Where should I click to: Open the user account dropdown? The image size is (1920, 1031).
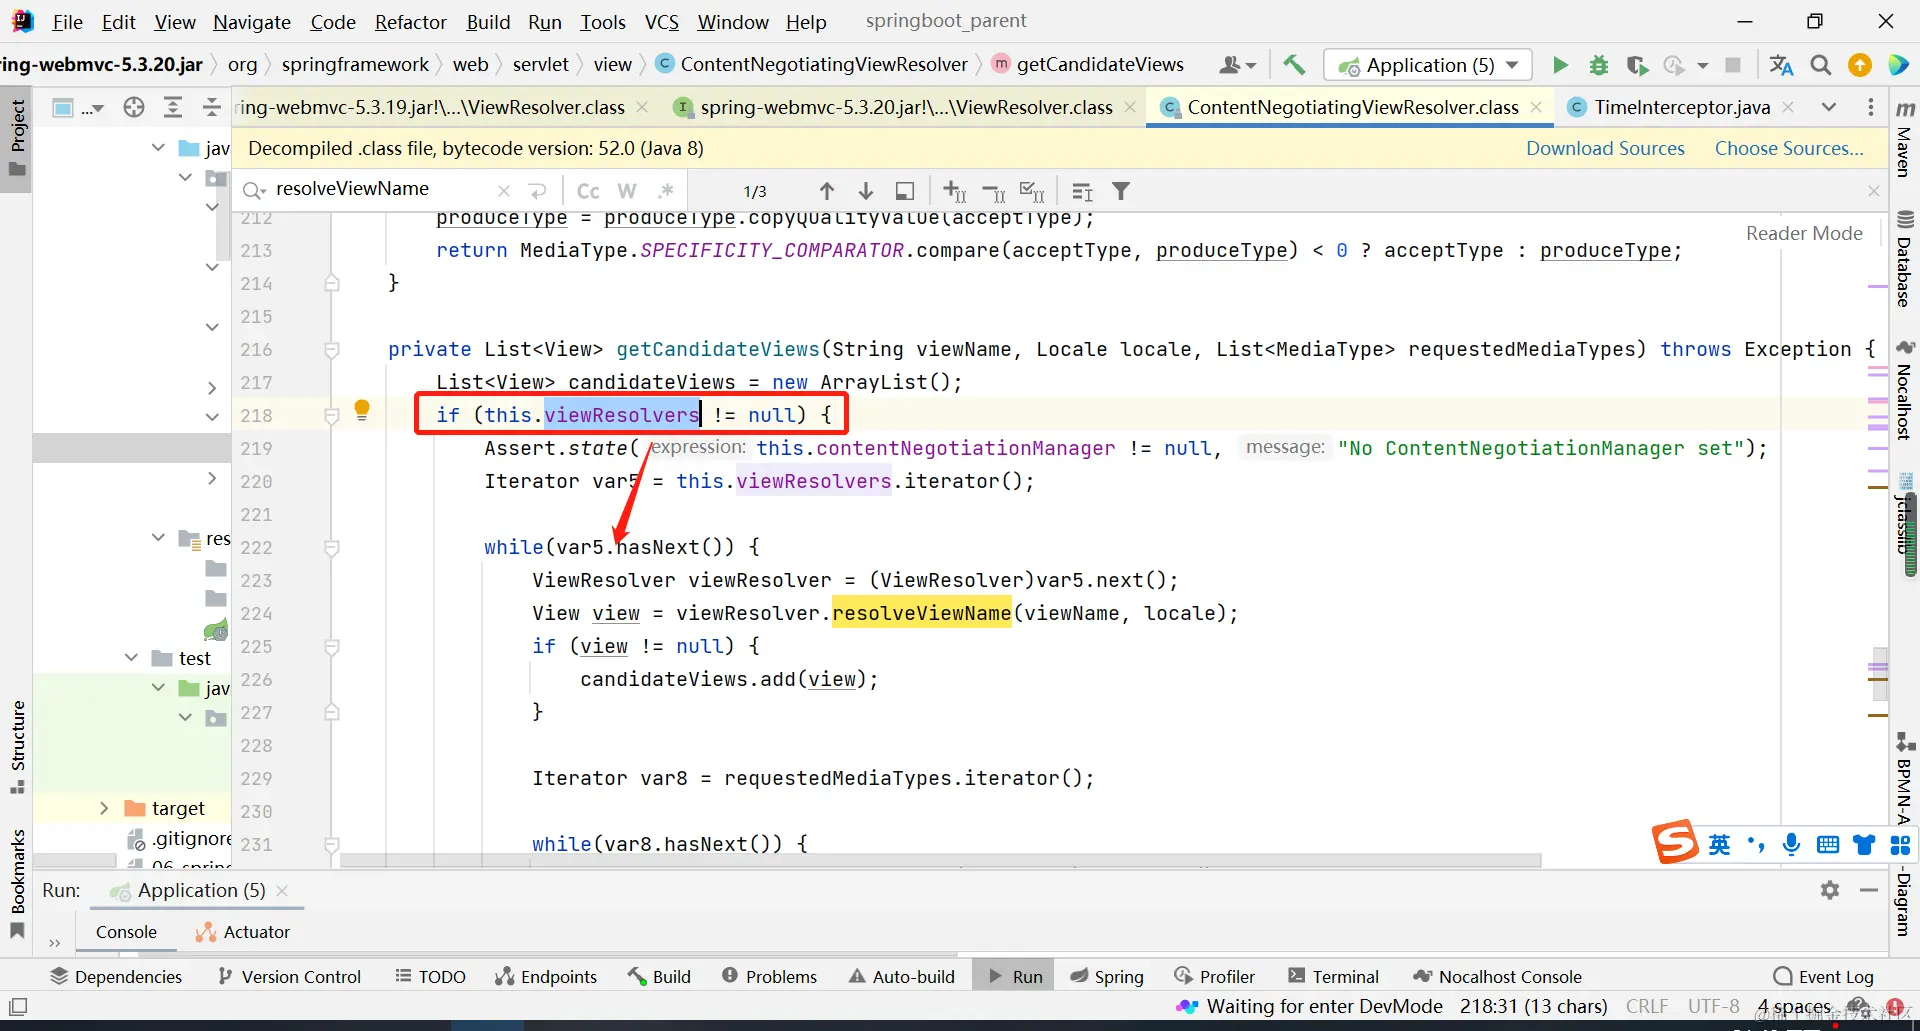[x=1237, y=65]
